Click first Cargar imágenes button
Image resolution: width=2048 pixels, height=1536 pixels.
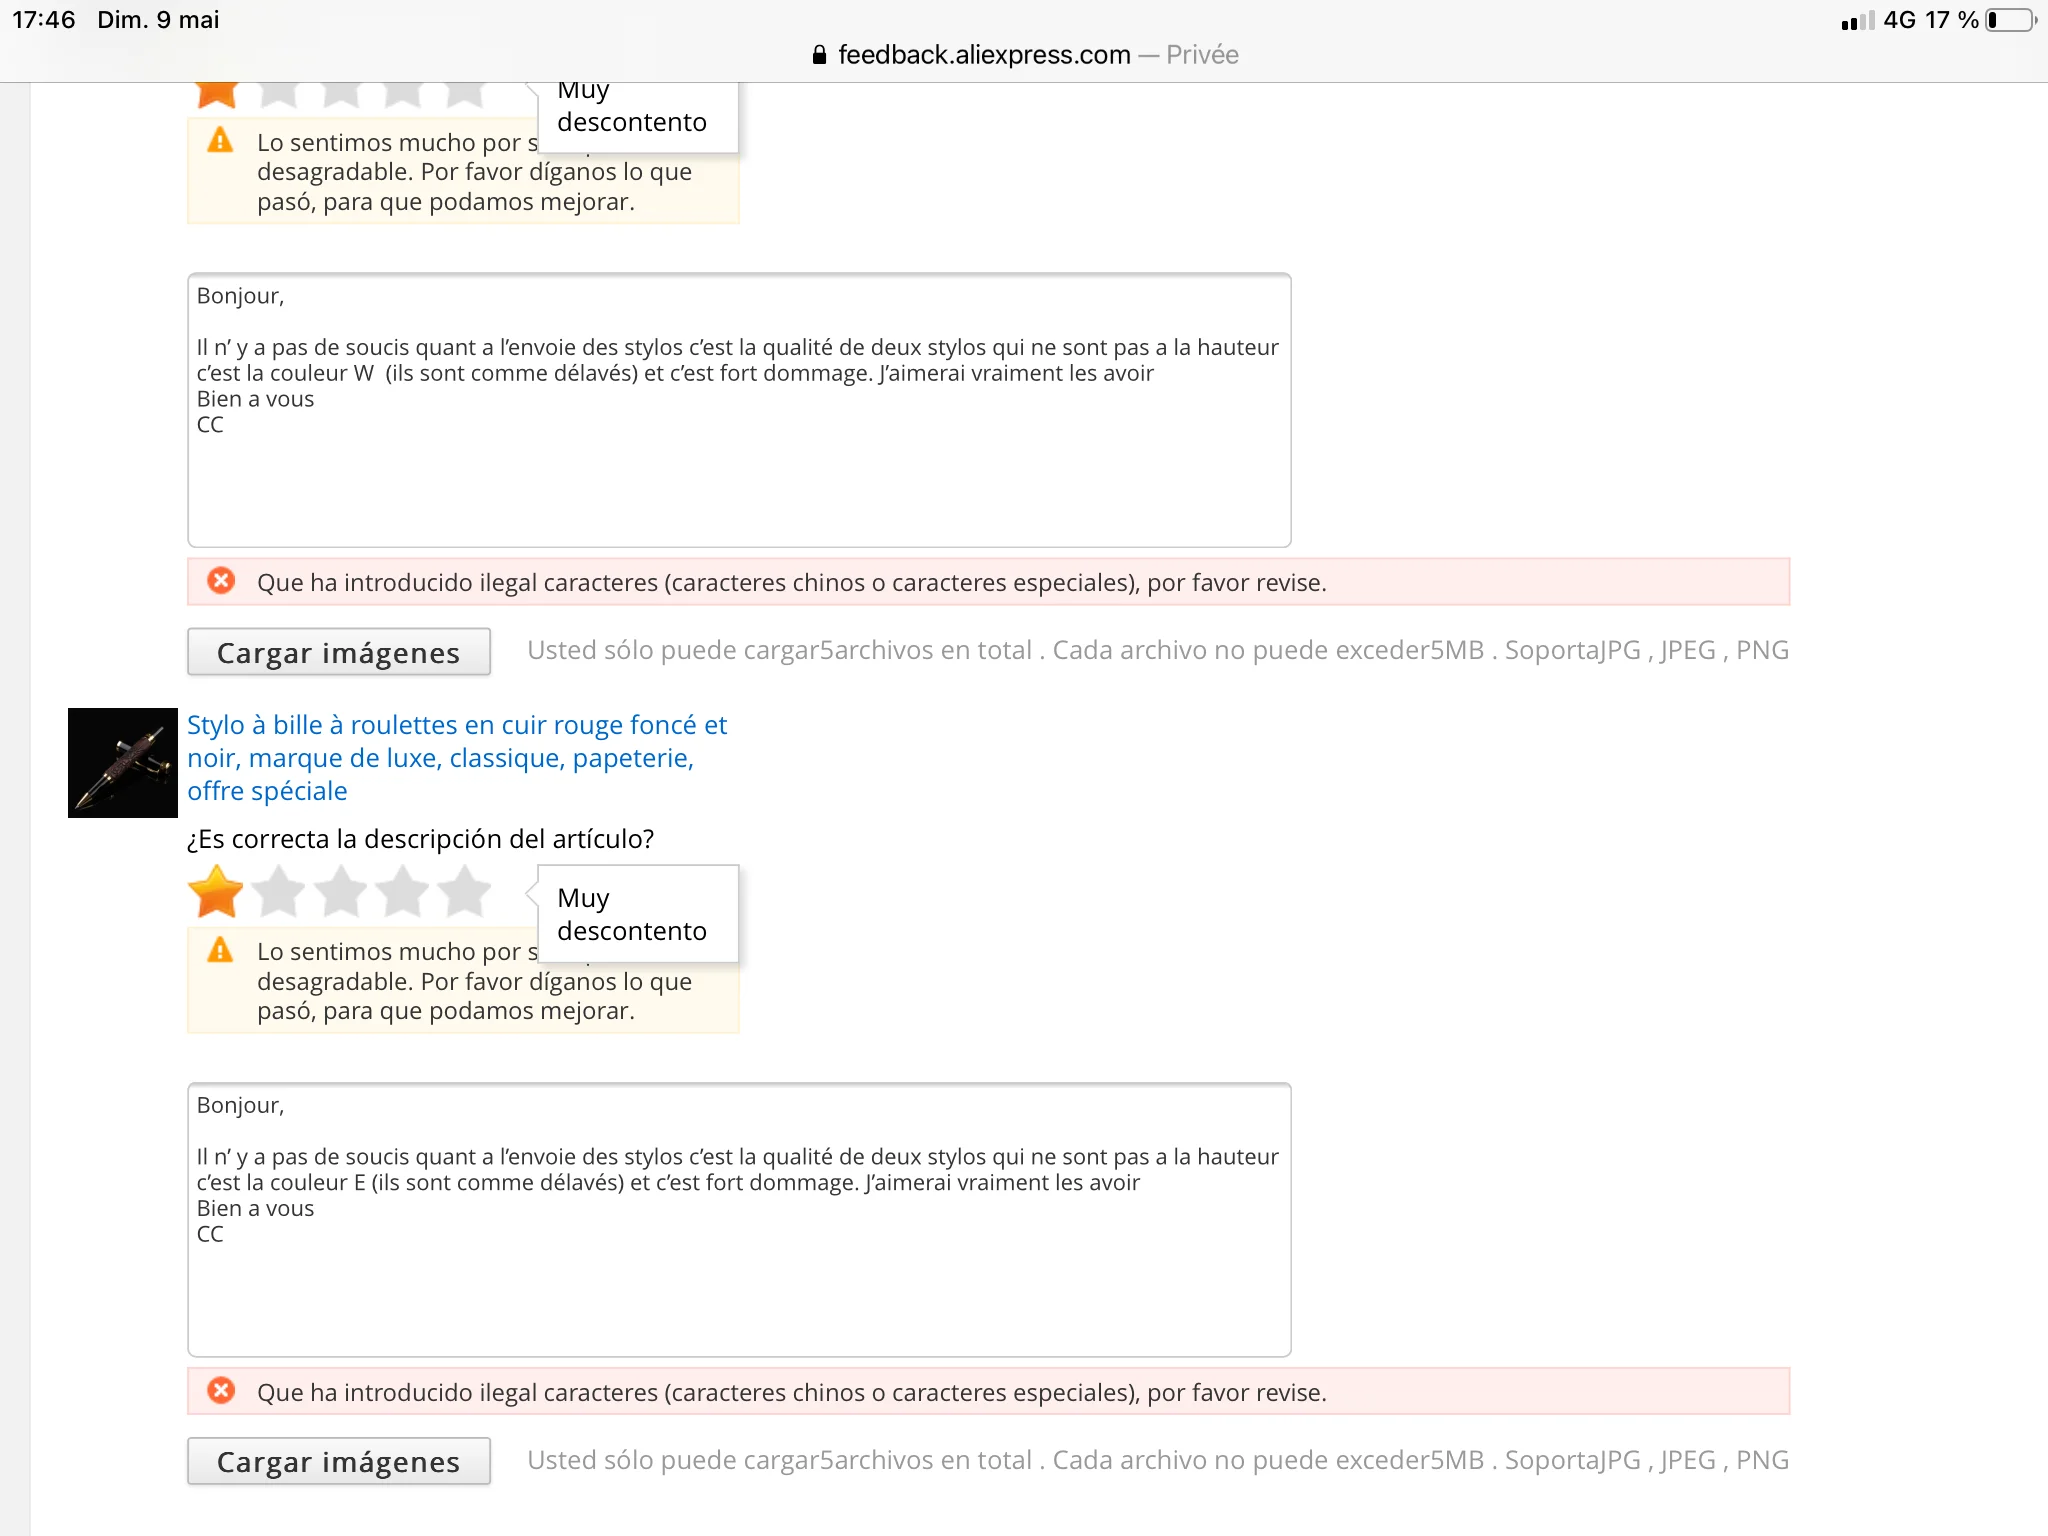click(338, 652)
